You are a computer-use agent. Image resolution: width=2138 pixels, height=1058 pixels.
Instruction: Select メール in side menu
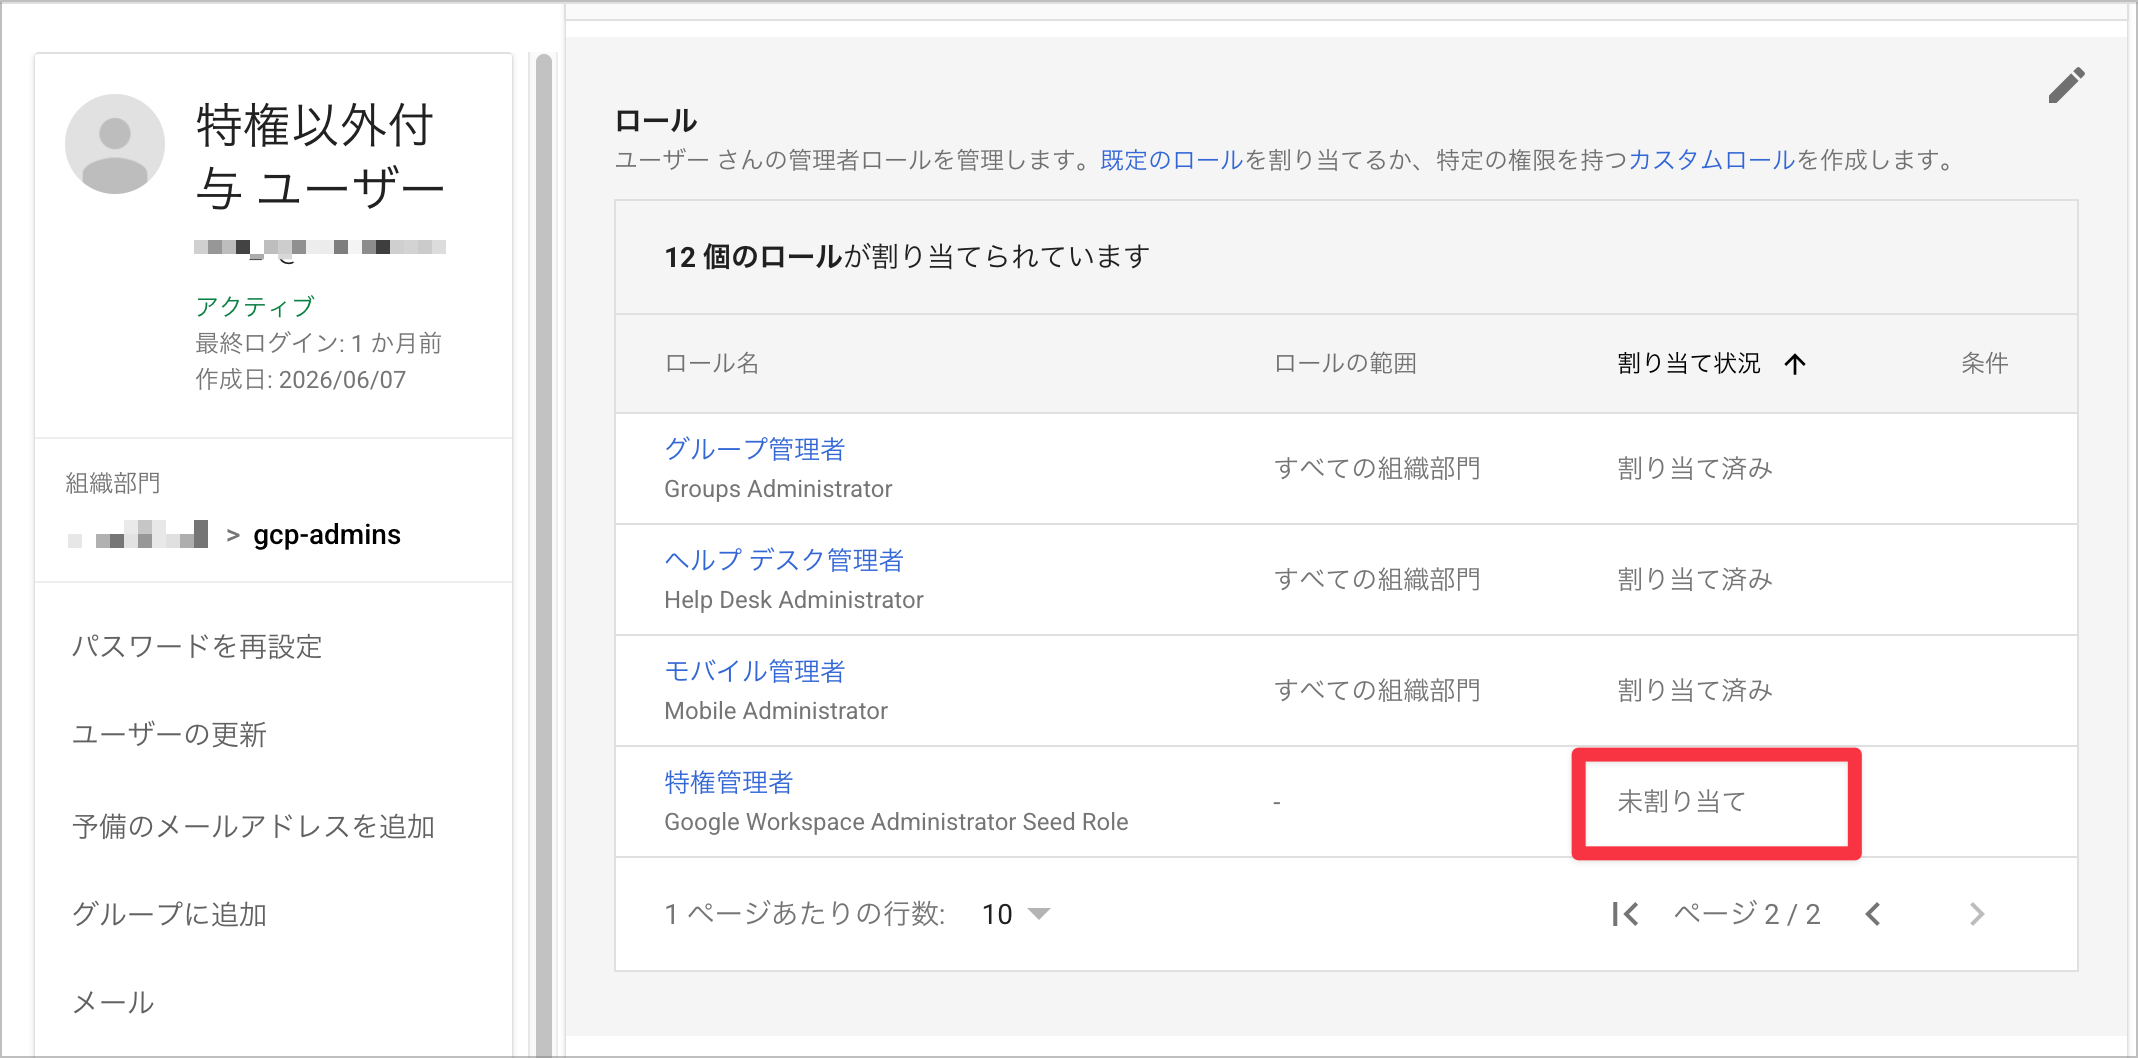click(113, 1003)
